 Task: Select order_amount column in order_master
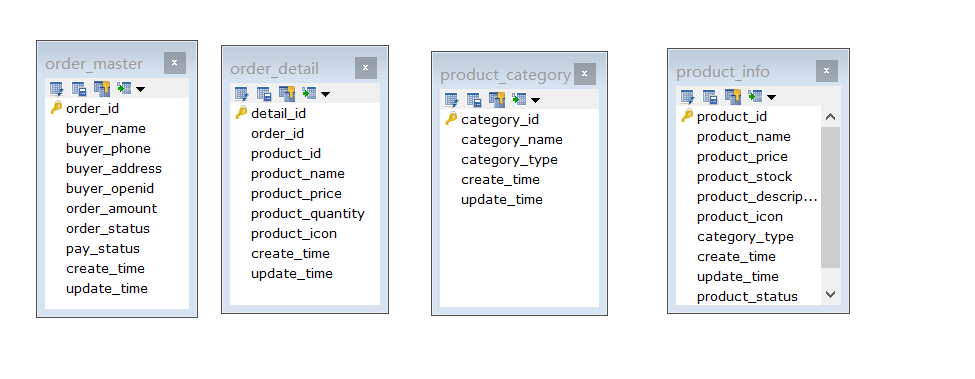tap(111, 208)
